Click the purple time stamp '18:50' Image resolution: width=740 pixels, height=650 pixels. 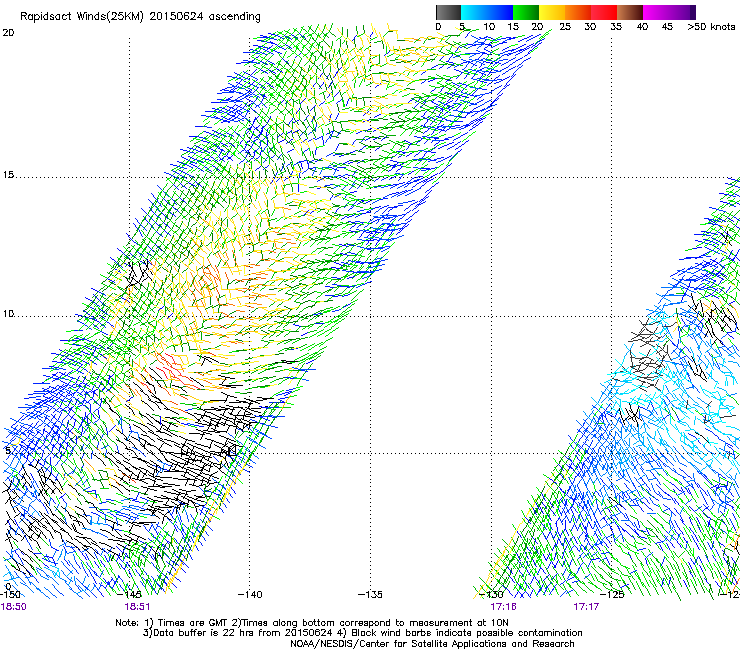tap(13, 607)
